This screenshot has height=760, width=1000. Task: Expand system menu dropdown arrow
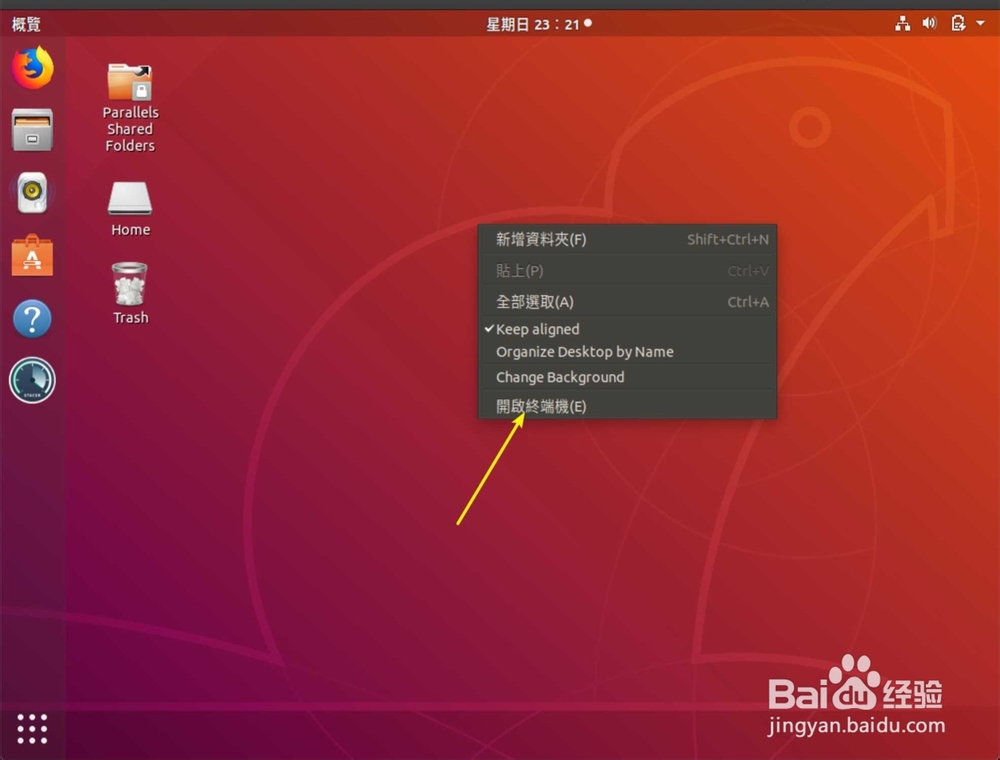click(981, 24)
